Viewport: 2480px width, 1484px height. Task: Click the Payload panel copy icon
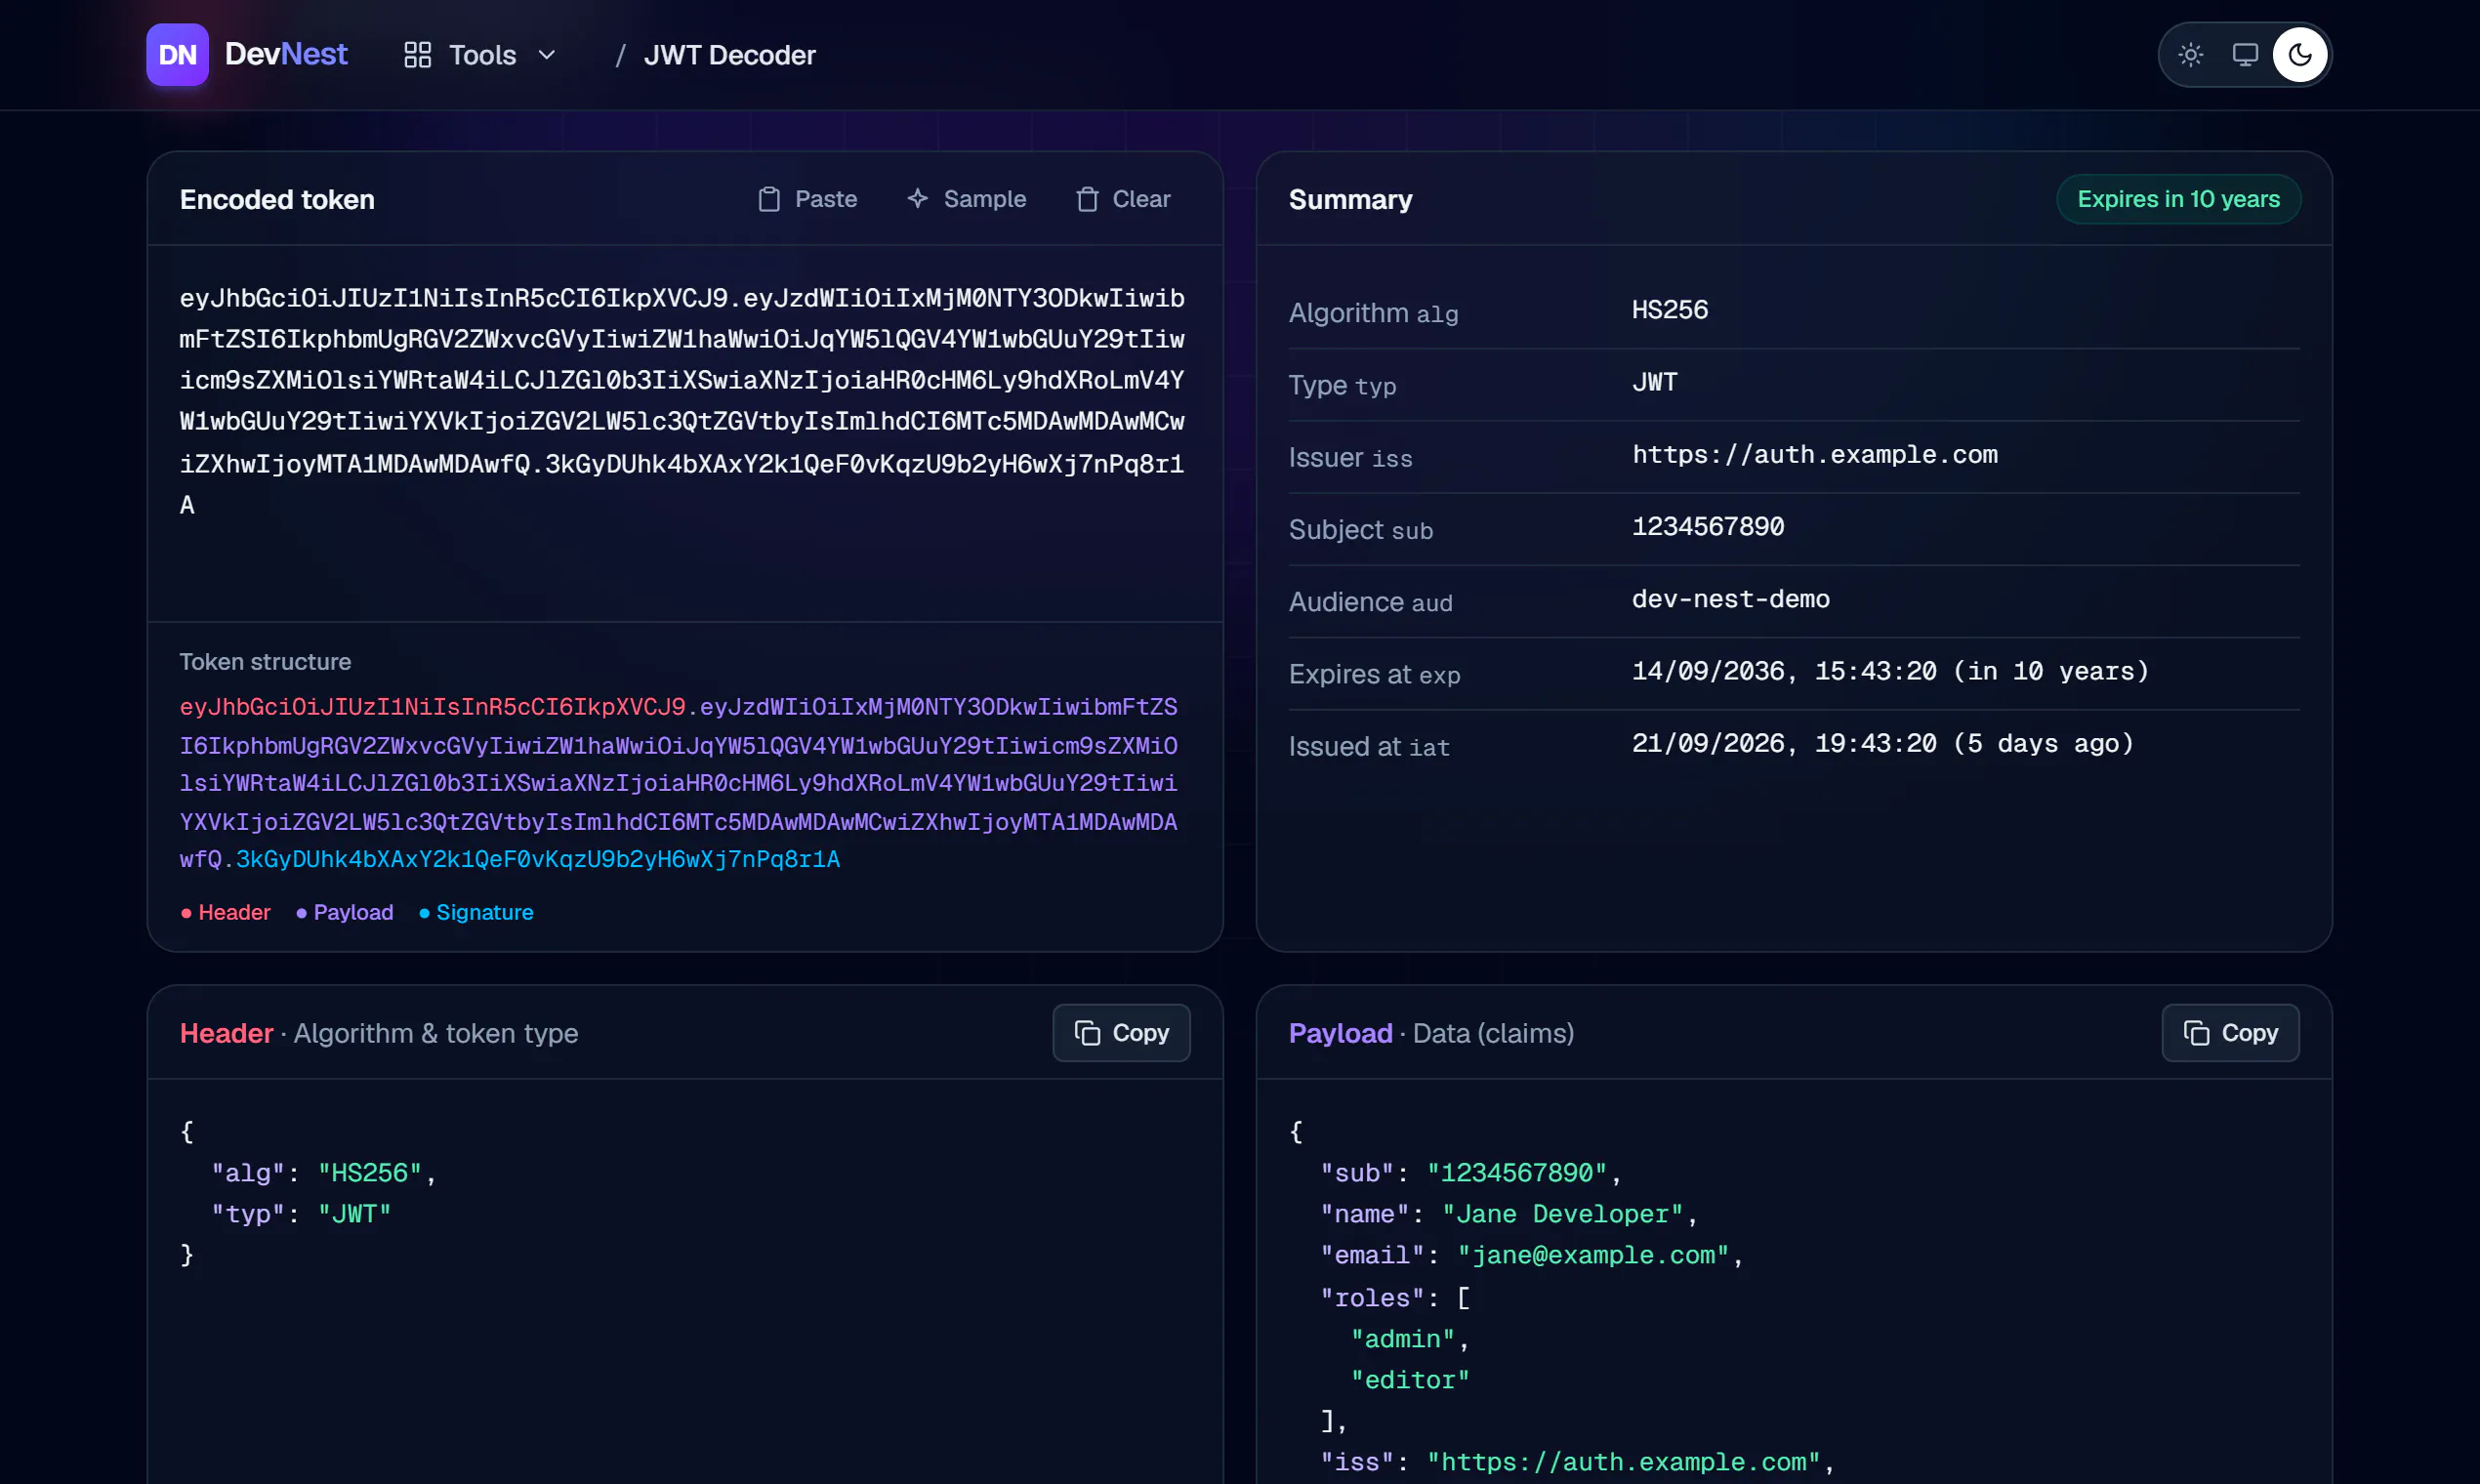[x=2196, y=1033]
